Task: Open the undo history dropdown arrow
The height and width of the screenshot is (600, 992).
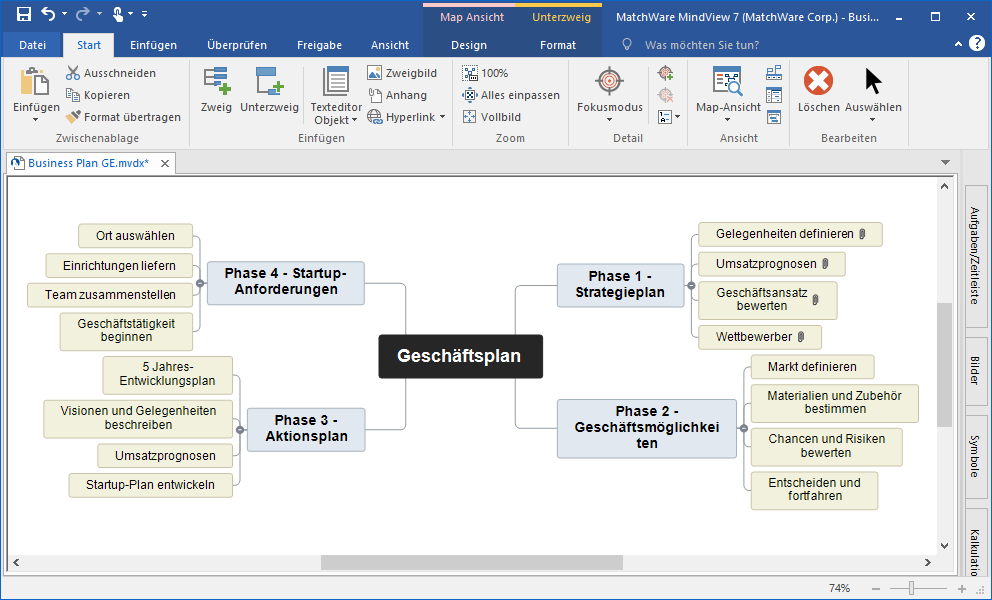Action: [x=64, y=13]
